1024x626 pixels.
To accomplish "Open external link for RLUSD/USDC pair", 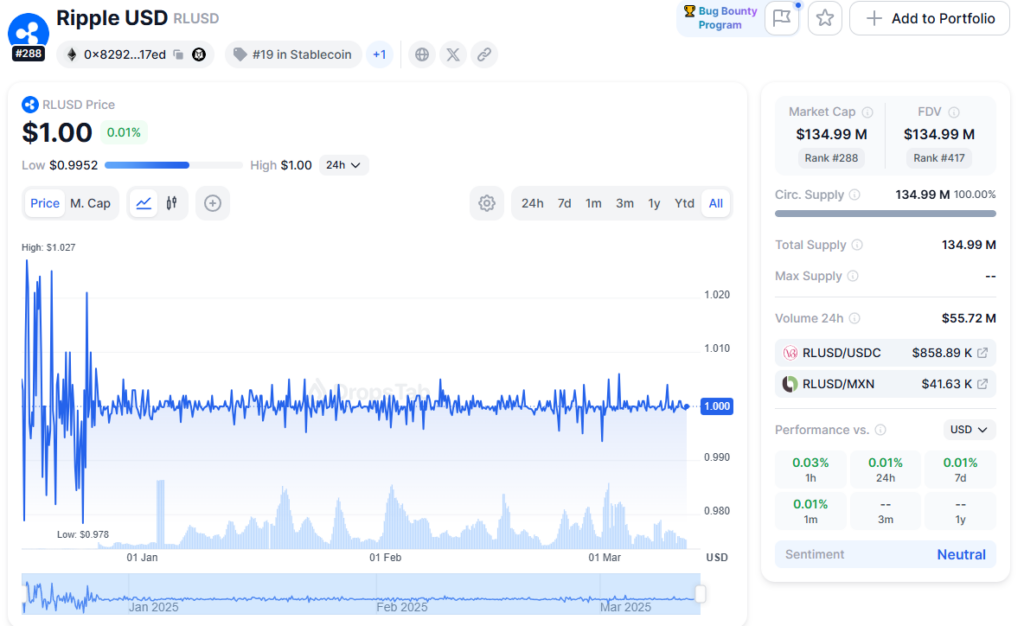I will (982, 353).
